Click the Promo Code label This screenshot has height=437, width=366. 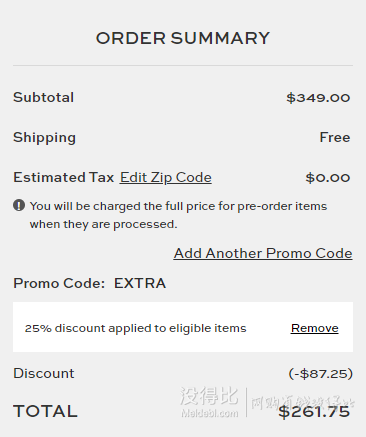click(59, 283)
